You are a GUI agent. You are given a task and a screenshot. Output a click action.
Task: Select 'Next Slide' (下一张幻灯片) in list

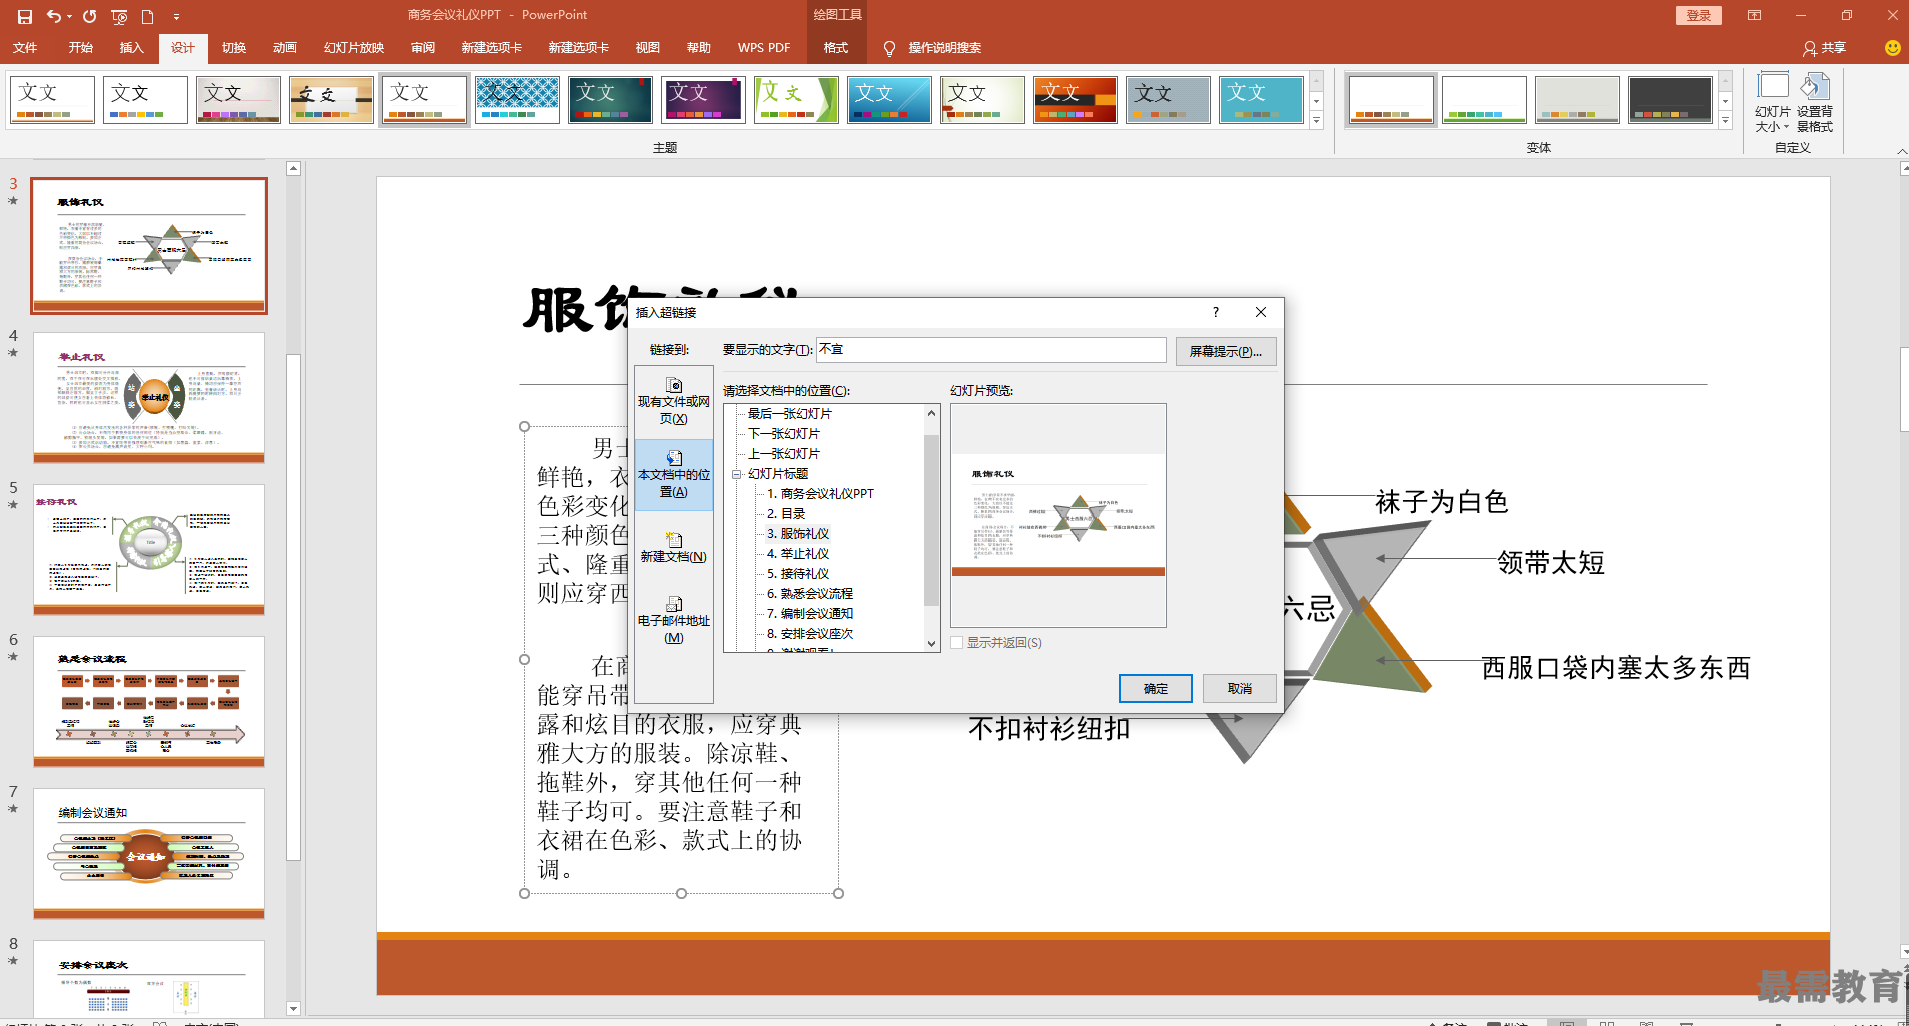pos(784,434)
